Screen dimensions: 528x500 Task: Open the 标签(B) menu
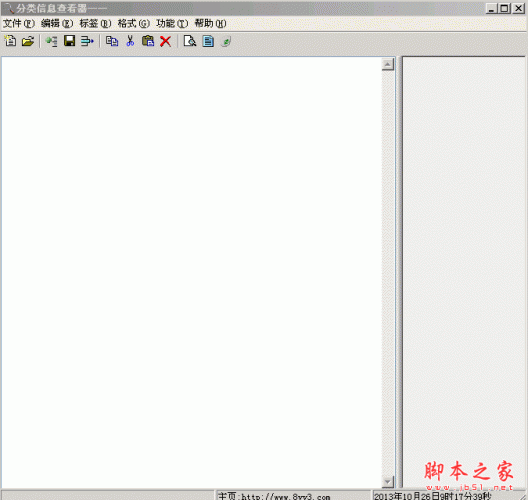[95, 23]
